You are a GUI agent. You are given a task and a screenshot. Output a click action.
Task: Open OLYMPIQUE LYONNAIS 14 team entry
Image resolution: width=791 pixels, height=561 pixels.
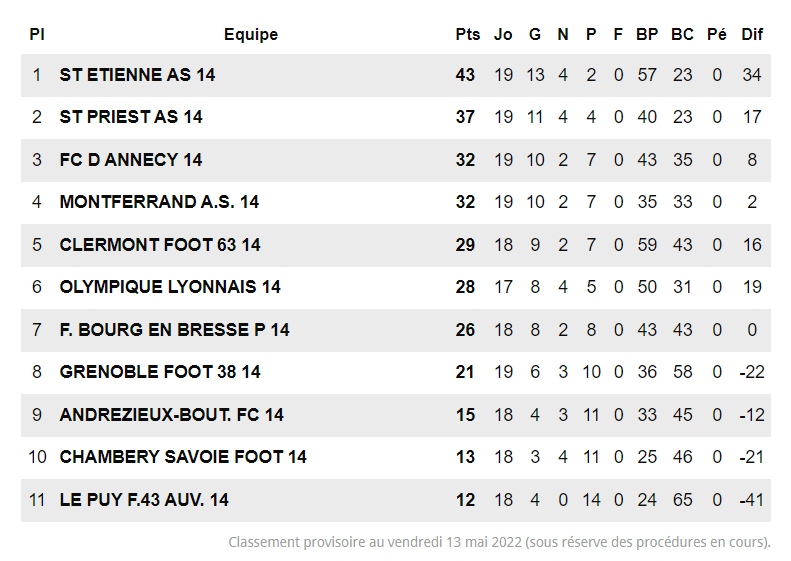[170, 287]
